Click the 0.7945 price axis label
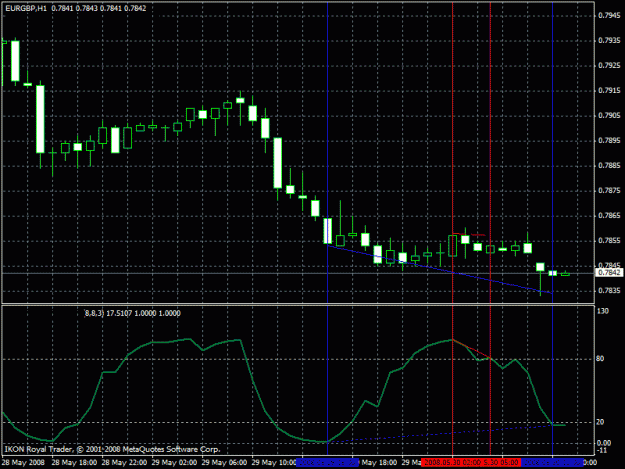This screenshot has height=469, width=625. [x=609, y=16]
